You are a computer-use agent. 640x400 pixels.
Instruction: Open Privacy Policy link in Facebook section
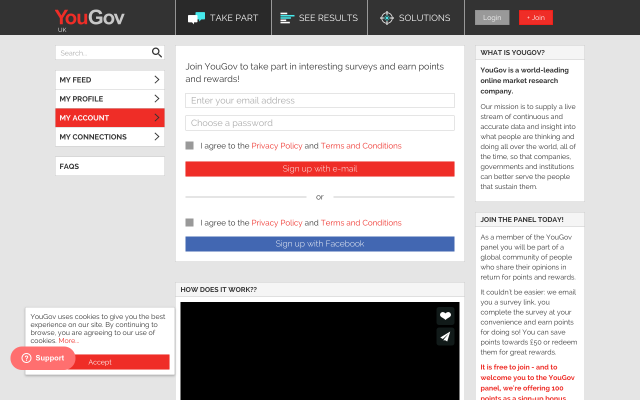[277, 222]
